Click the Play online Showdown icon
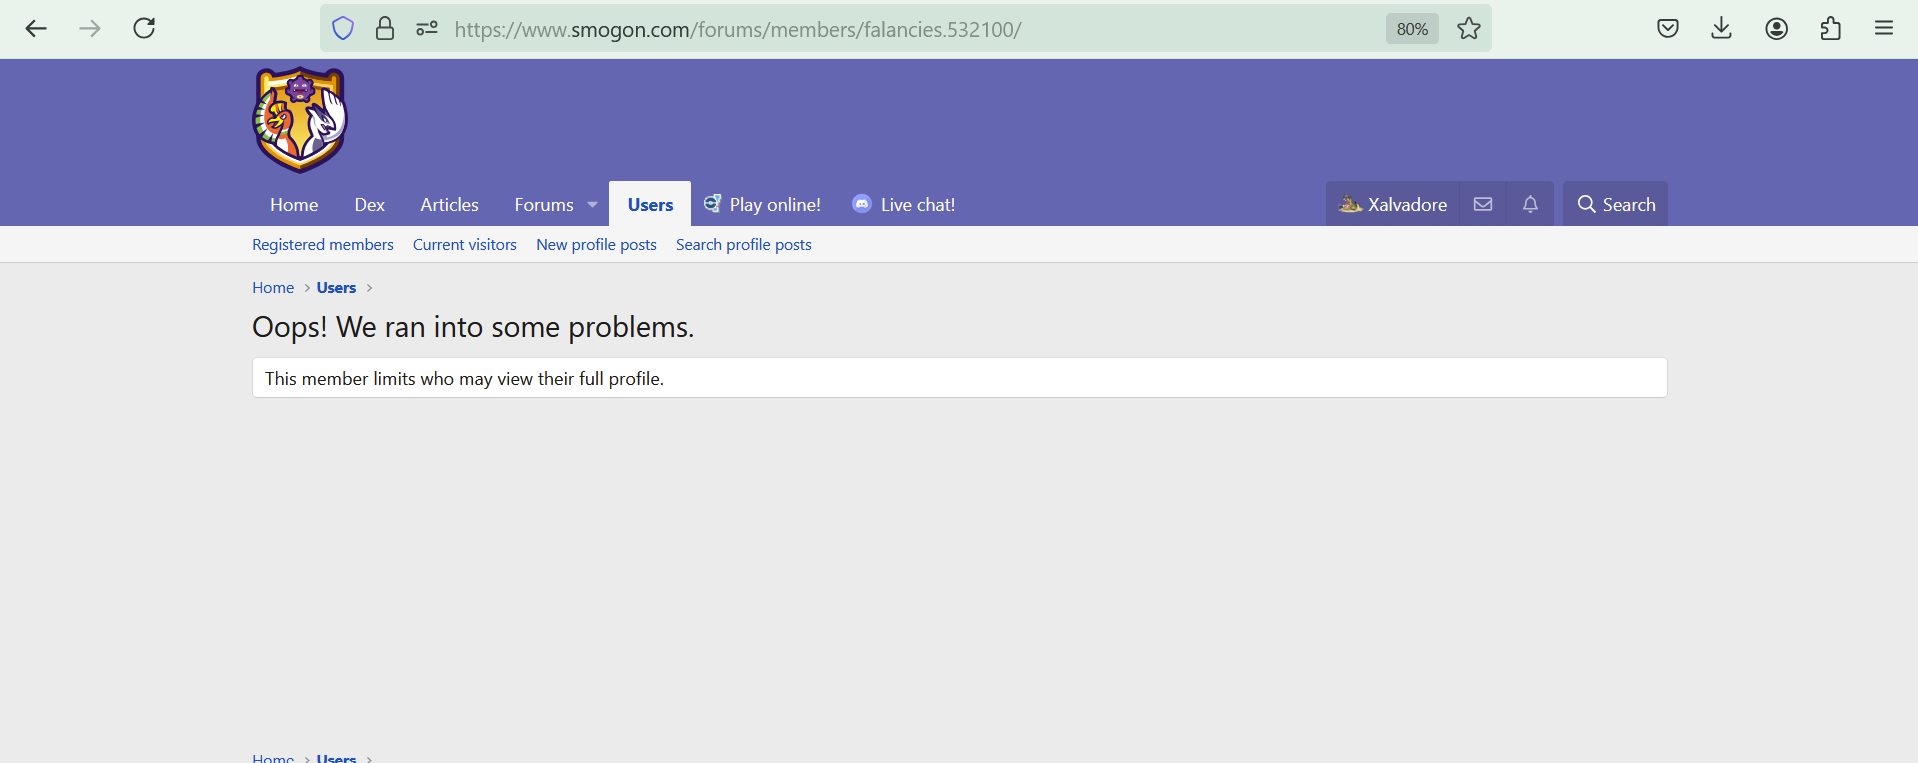Viewport: 1918px width, 763px height. [x=712, y=203]
